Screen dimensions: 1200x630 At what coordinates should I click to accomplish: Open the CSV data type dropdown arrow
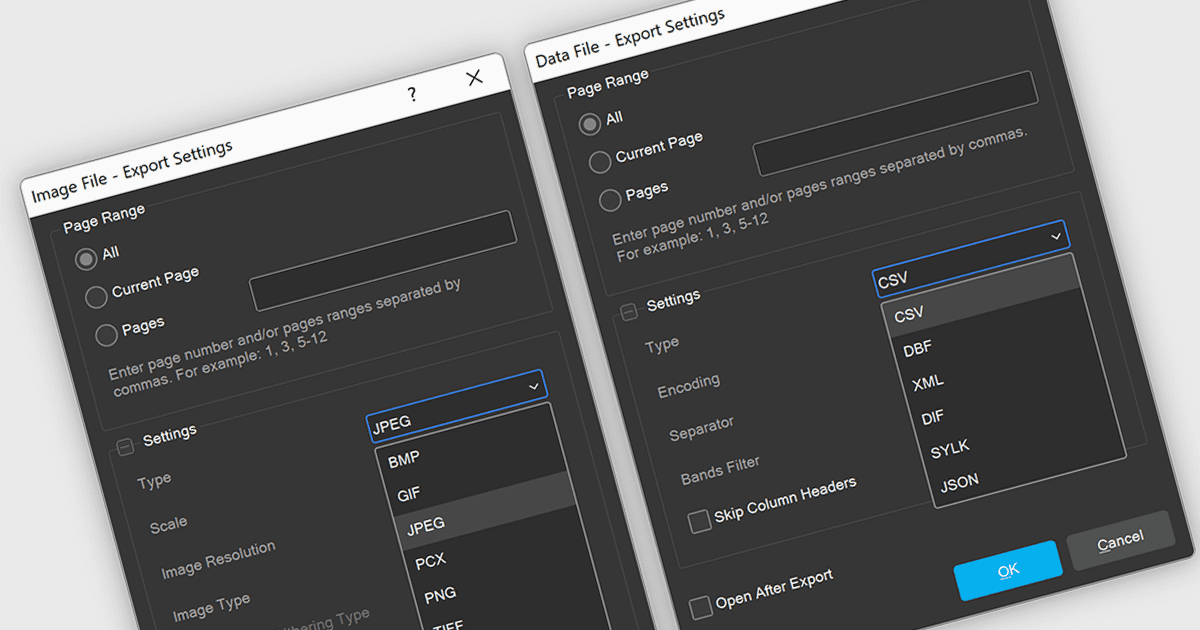click(1056, 236)
